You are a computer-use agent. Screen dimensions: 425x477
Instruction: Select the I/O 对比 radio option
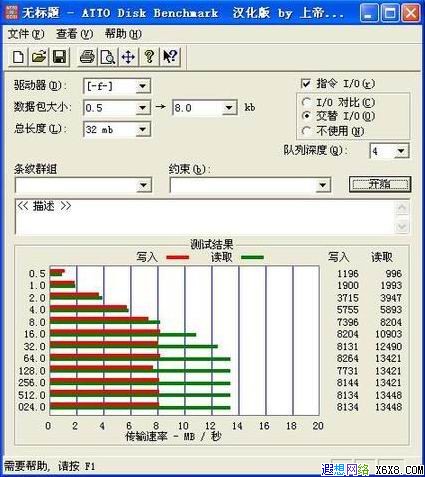(x=306, y=102)
